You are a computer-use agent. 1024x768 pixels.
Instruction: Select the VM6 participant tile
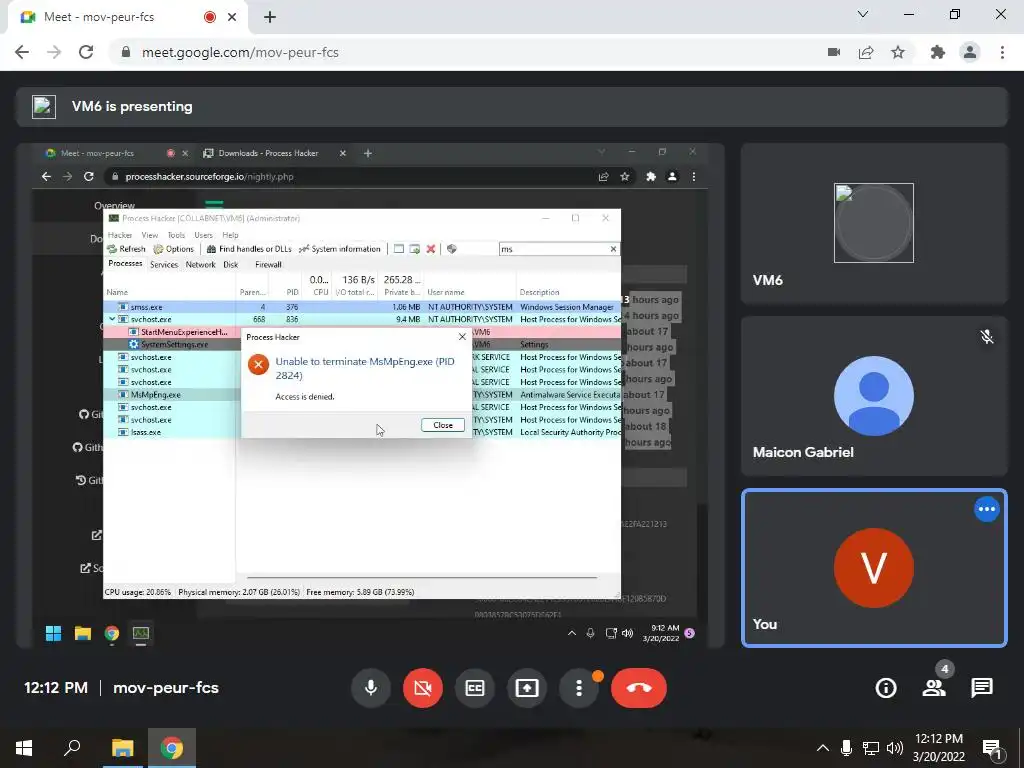874,223
